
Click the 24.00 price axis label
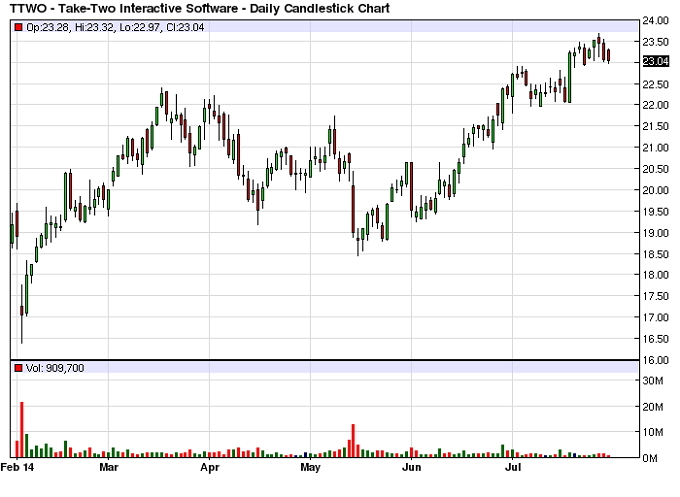pyautogui.click(x=655, y=20)
